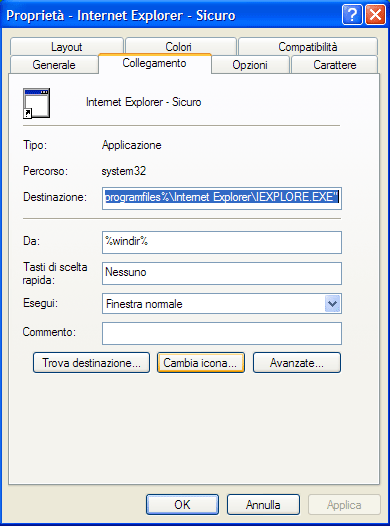Click in the empty Commento field
Image resolution: width=390 pixels, height=526 pixels.
point(222,333)
